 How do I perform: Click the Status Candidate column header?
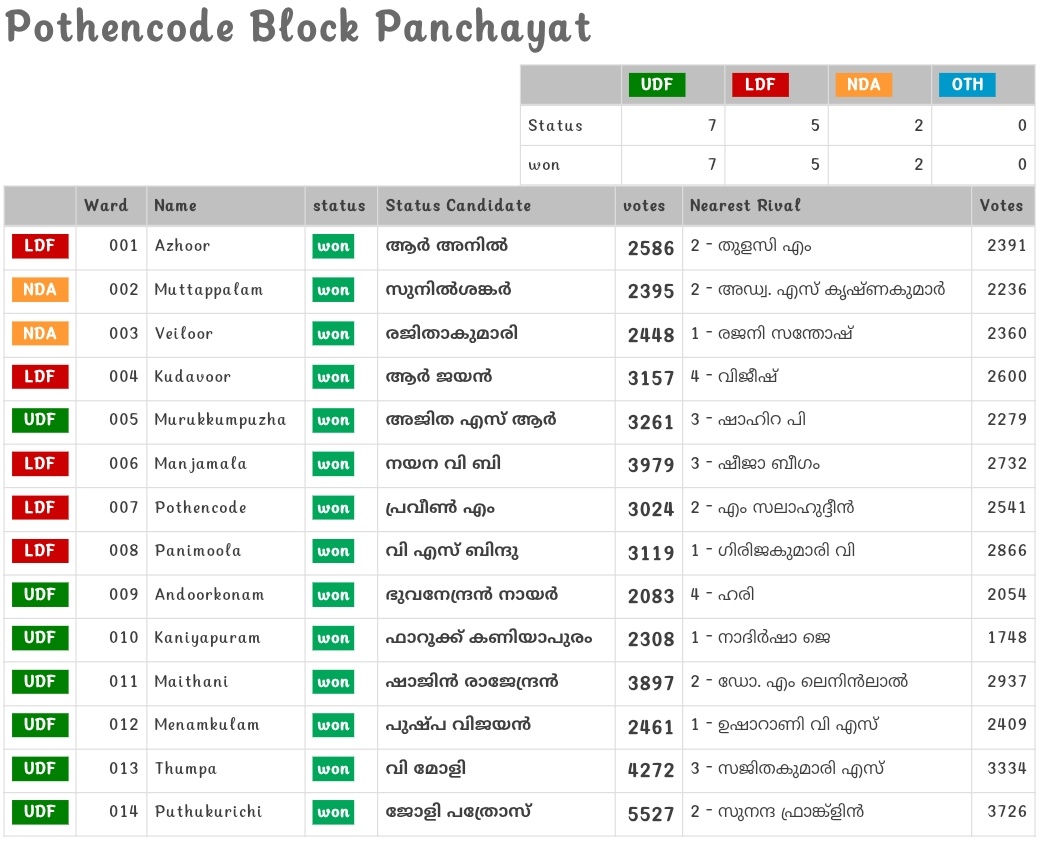tap(458, 205)
